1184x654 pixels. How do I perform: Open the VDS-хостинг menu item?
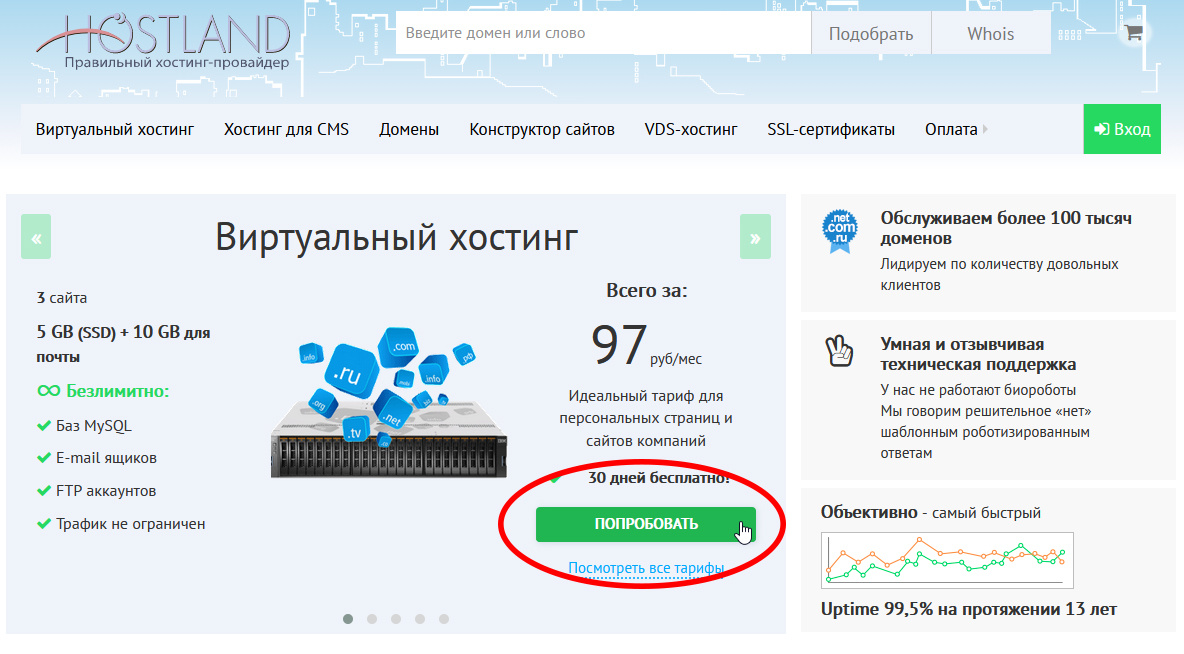[691, 129]
